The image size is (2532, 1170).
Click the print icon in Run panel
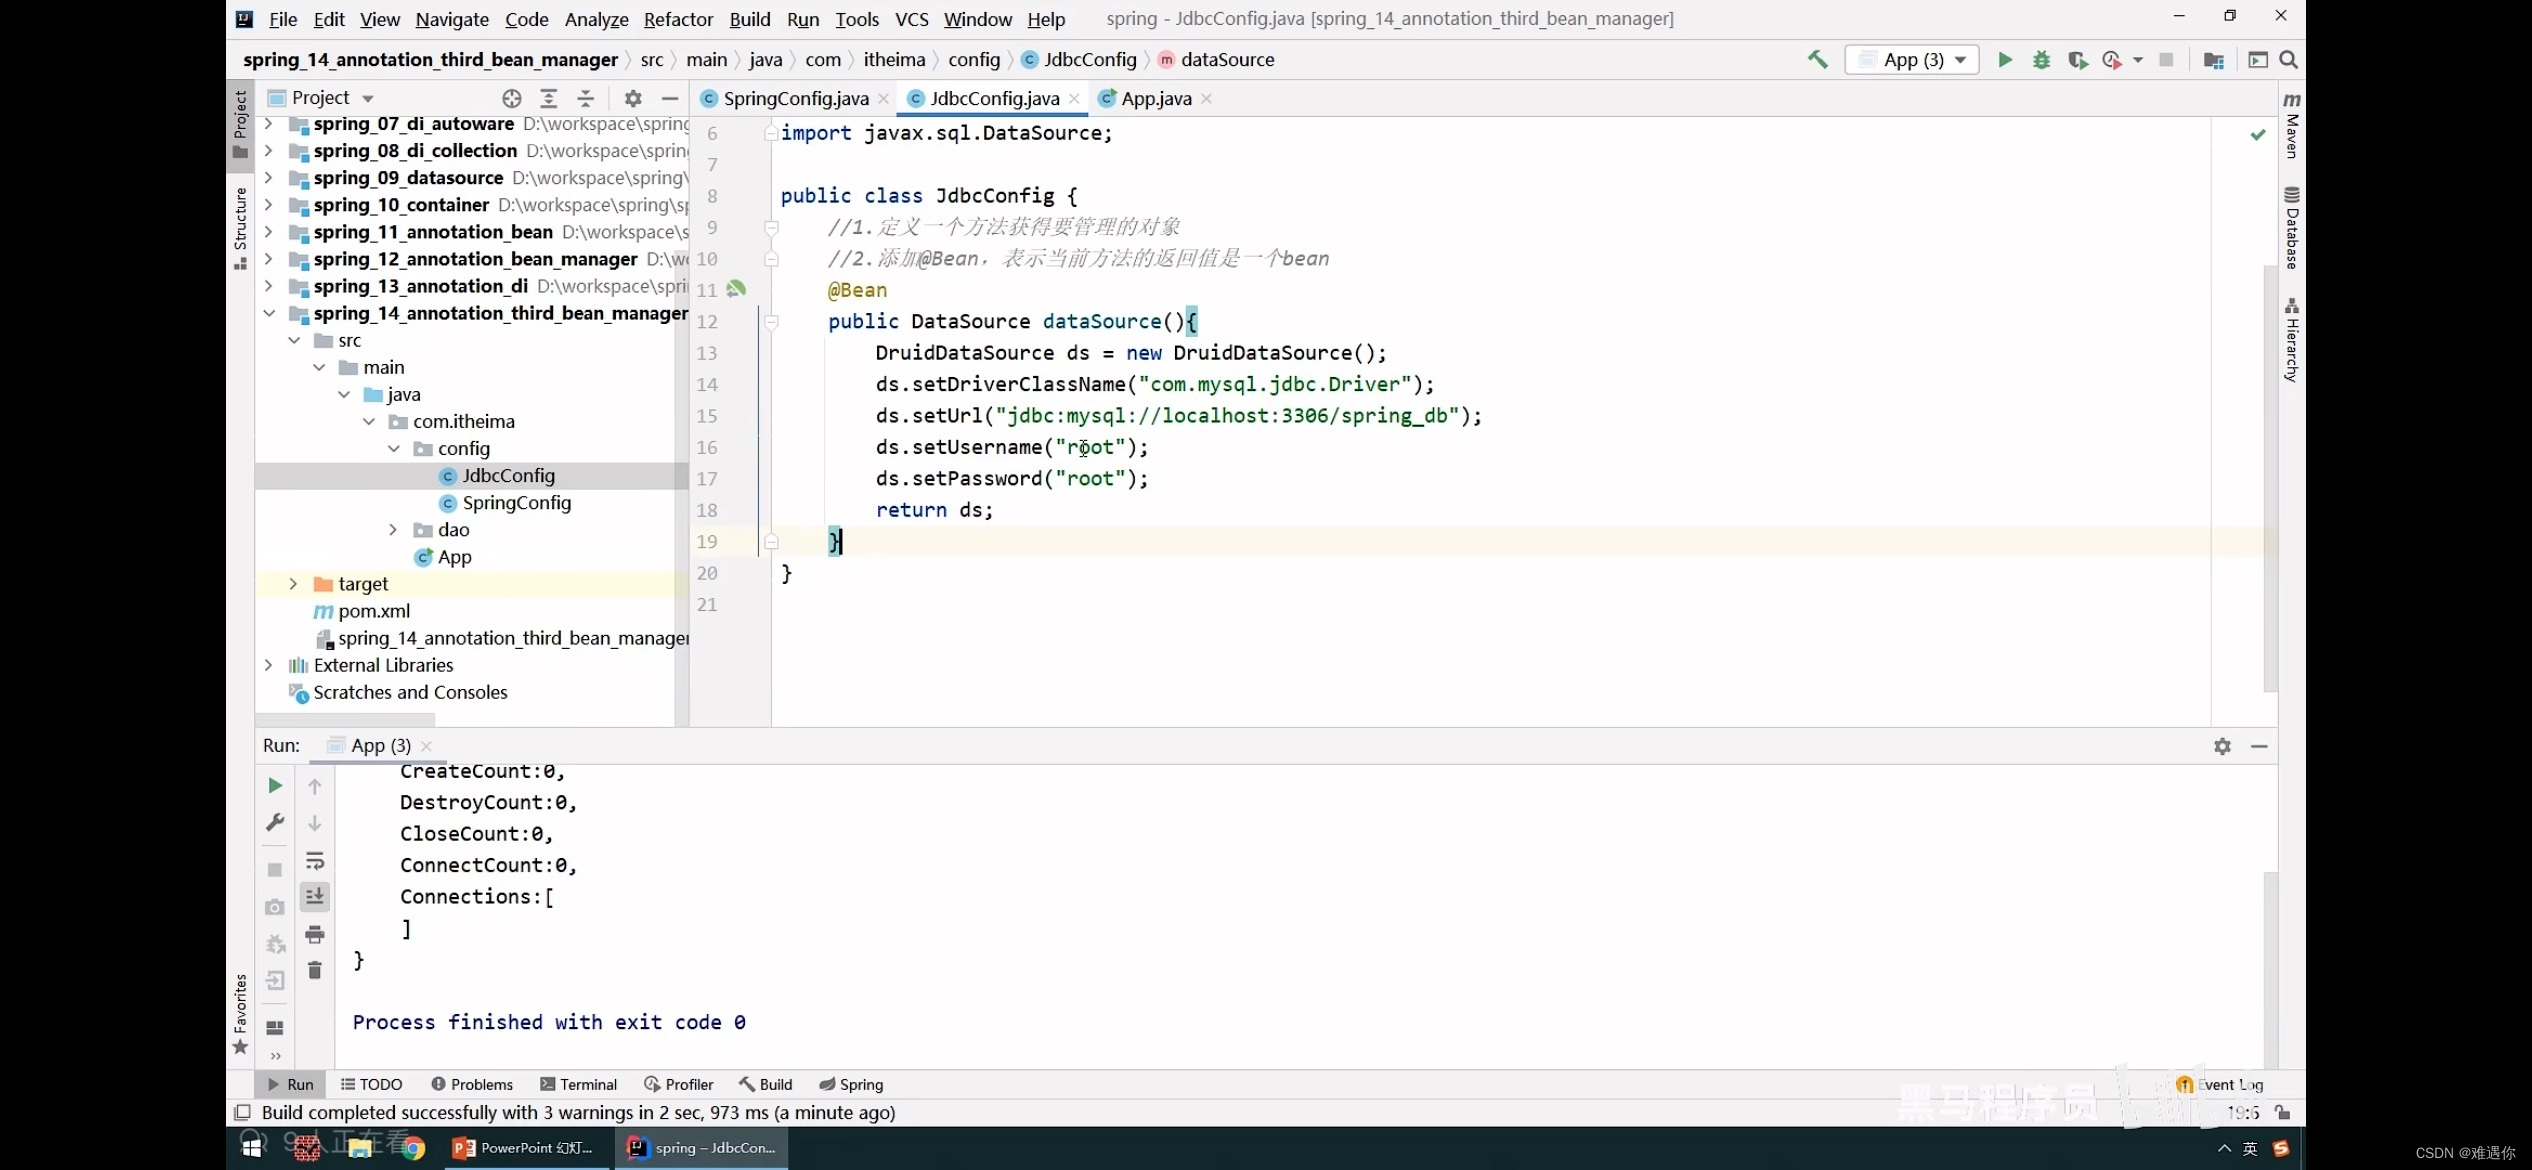315,935
